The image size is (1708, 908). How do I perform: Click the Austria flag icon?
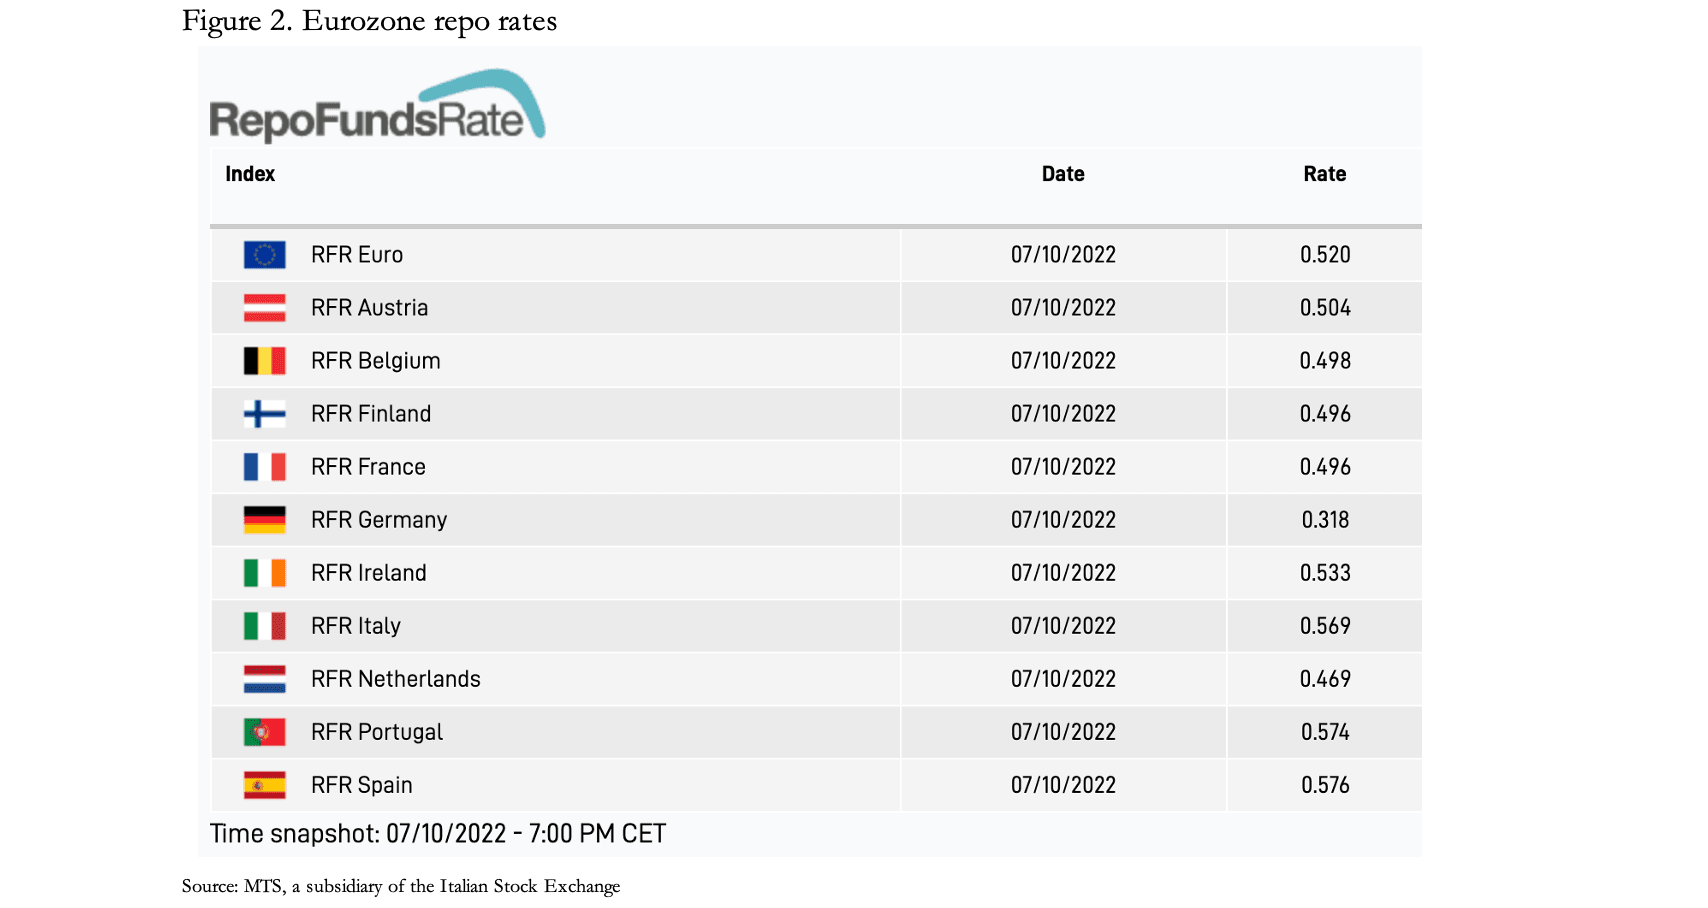click(265, 308)
